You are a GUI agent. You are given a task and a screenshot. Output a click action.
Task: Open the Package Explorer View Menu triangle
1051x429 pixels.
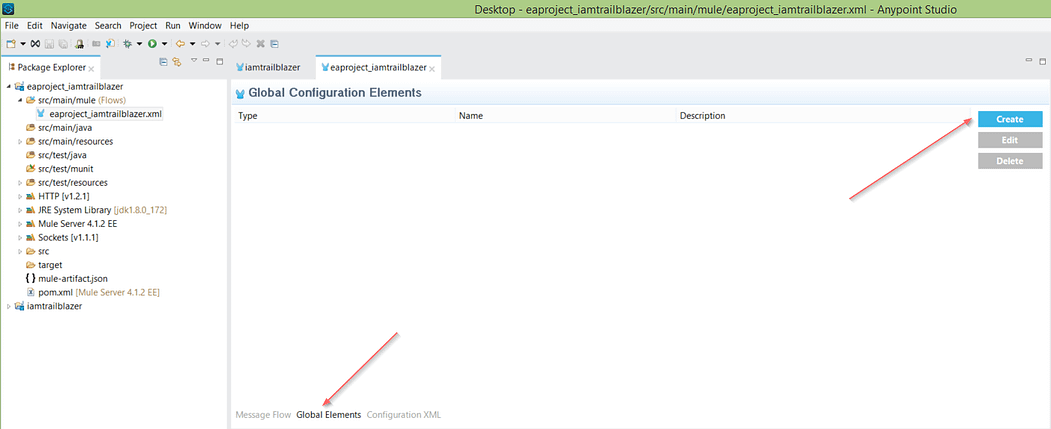[x=194, y=60]
